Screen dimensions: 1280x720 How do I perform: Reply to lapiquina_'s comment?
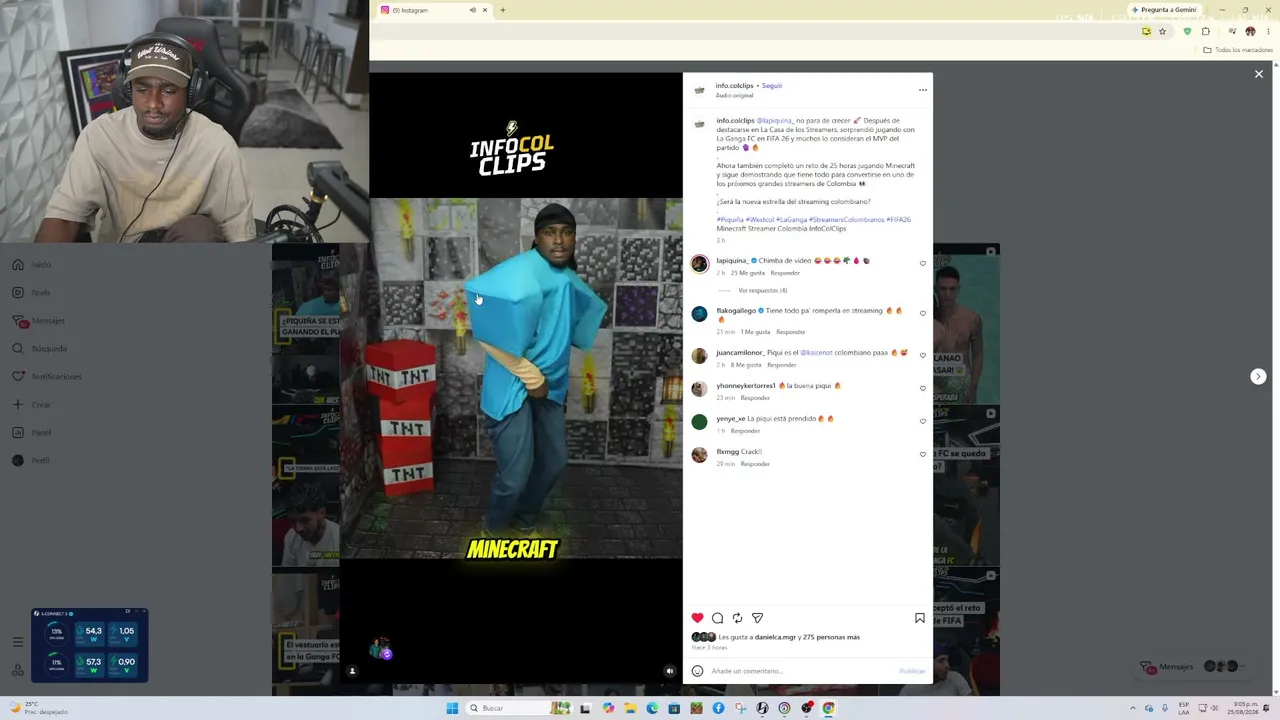785,273
